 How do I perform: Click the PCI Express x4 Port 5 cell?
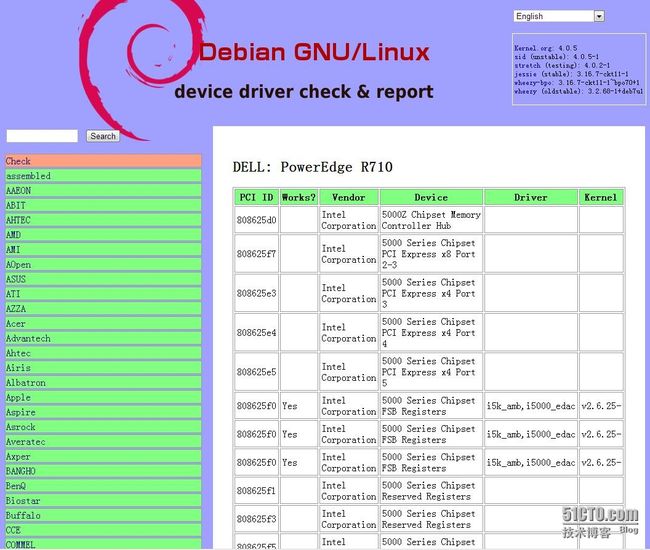[431, 372]
